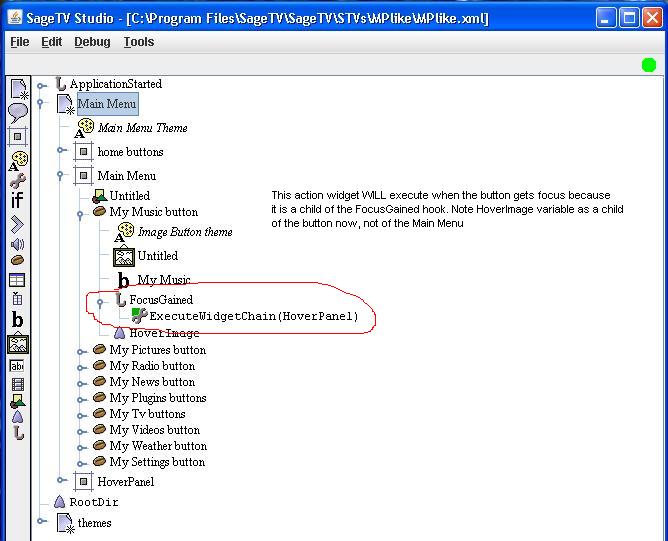Open the Debug menu
This screenshot has width=668, height=541.
click(x=92, y=42)
